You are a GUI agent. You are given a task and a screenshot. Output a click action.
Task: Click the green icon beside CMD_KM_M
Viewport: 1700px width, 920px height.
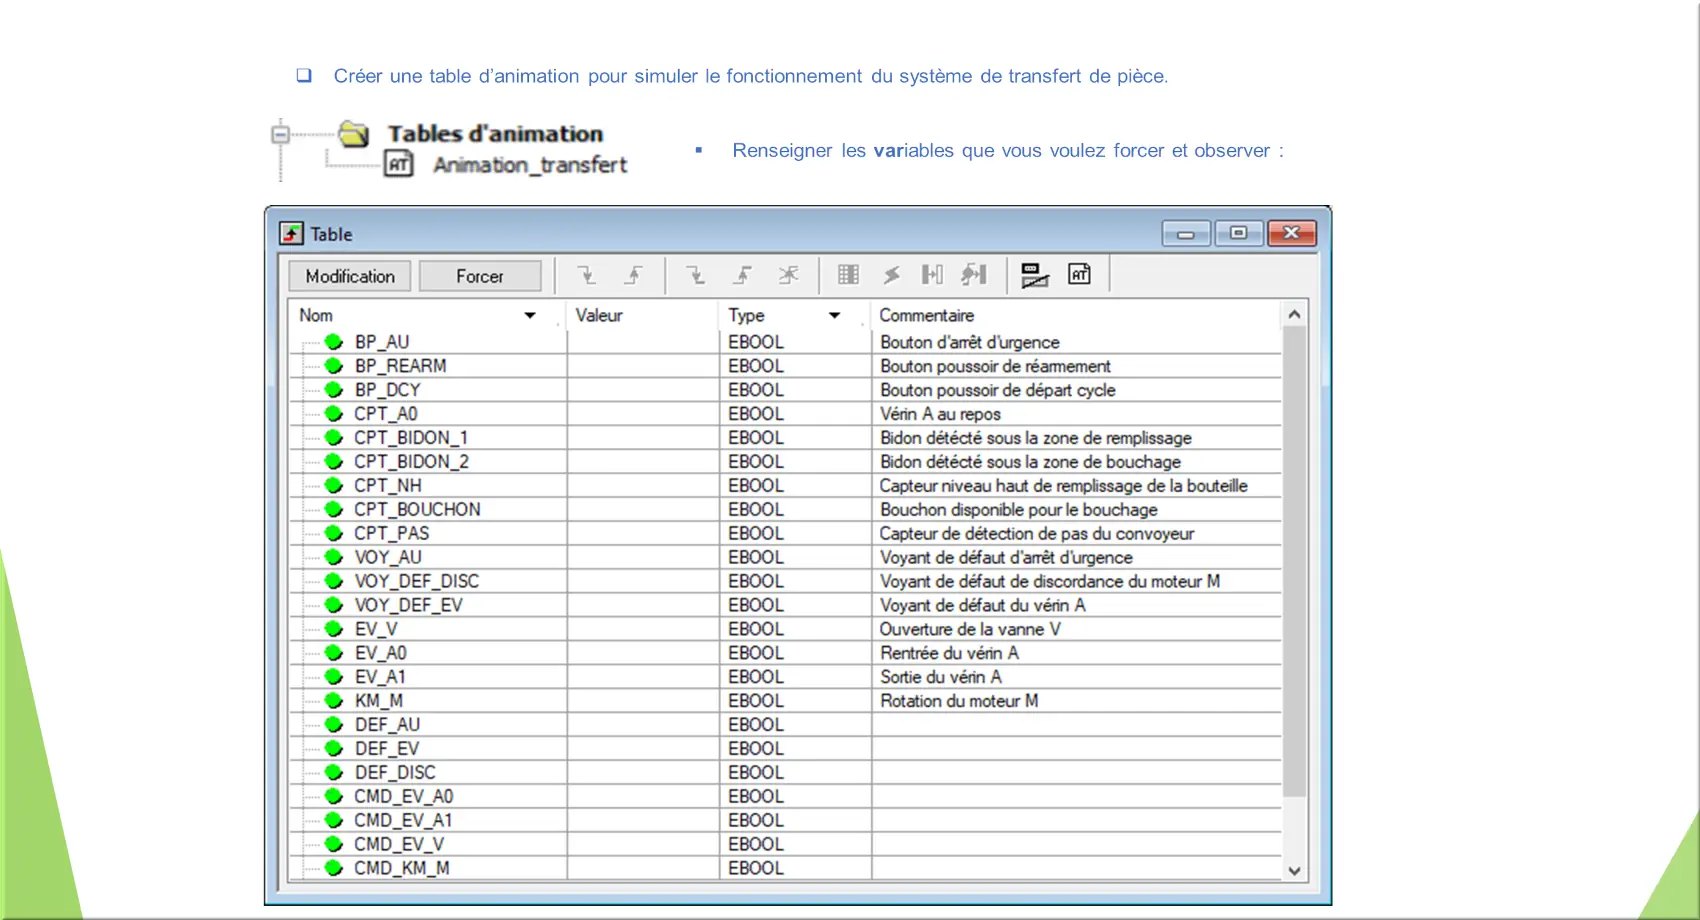click(334, 869)
